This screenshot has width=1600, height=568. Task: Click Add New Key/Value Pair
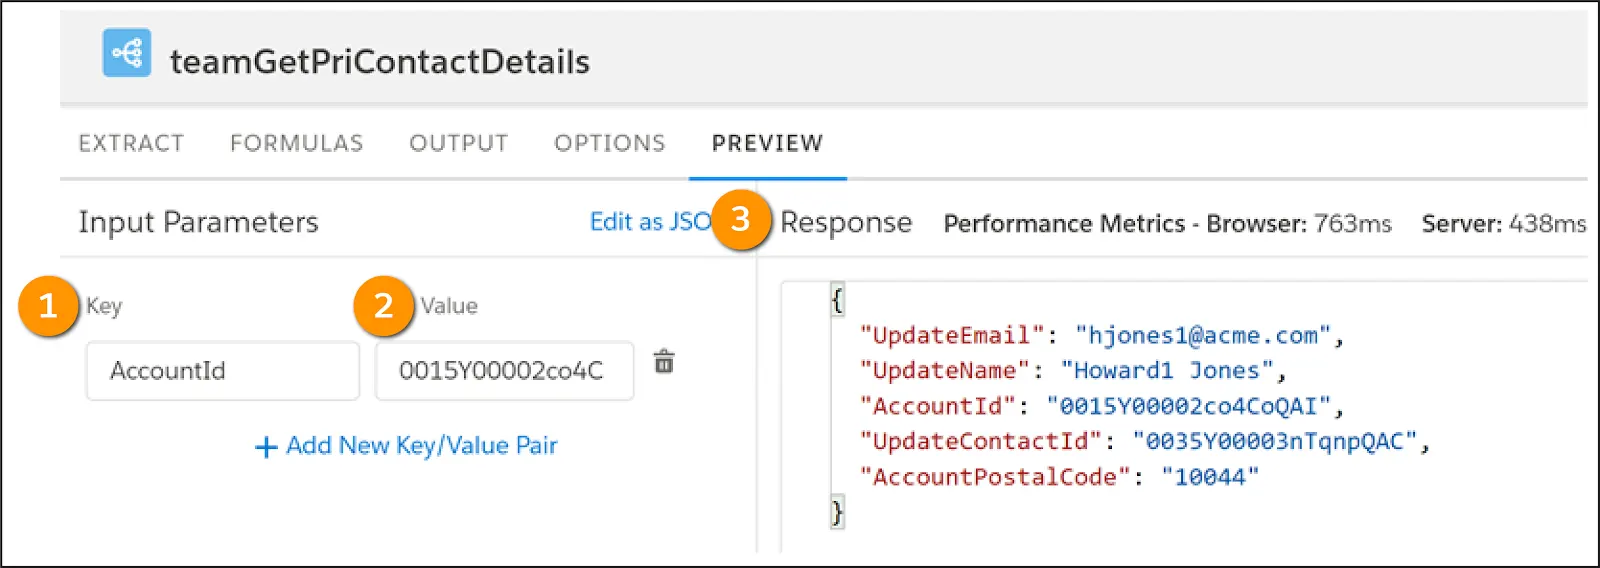point(406,446)
